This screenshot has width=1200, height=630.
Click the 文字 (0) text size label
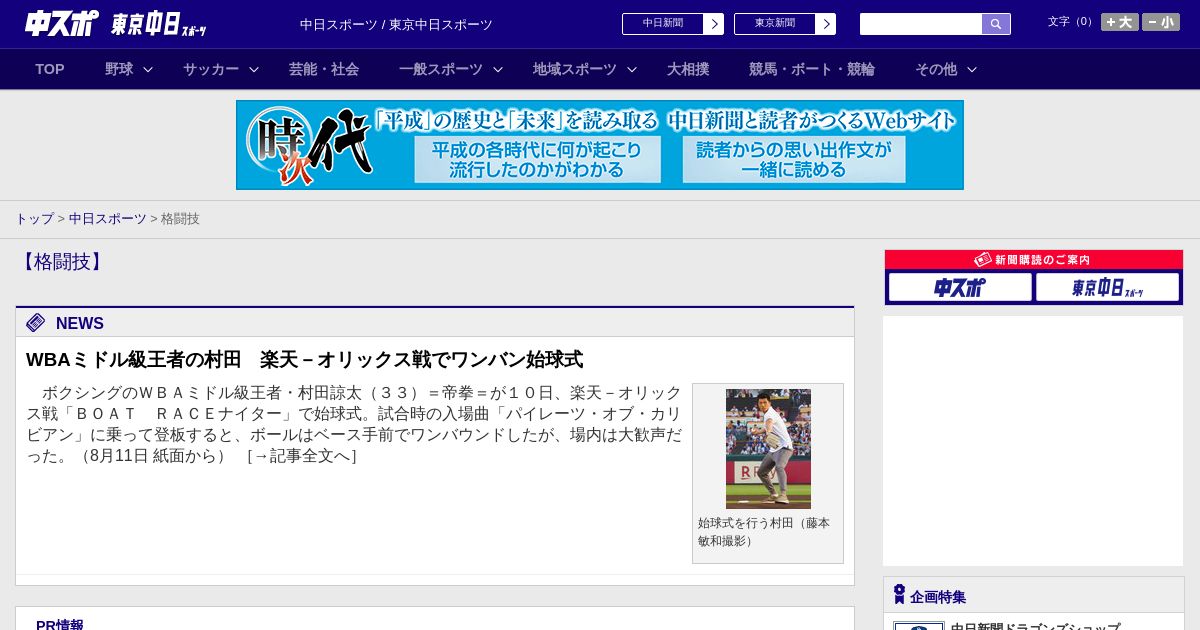1071,22
